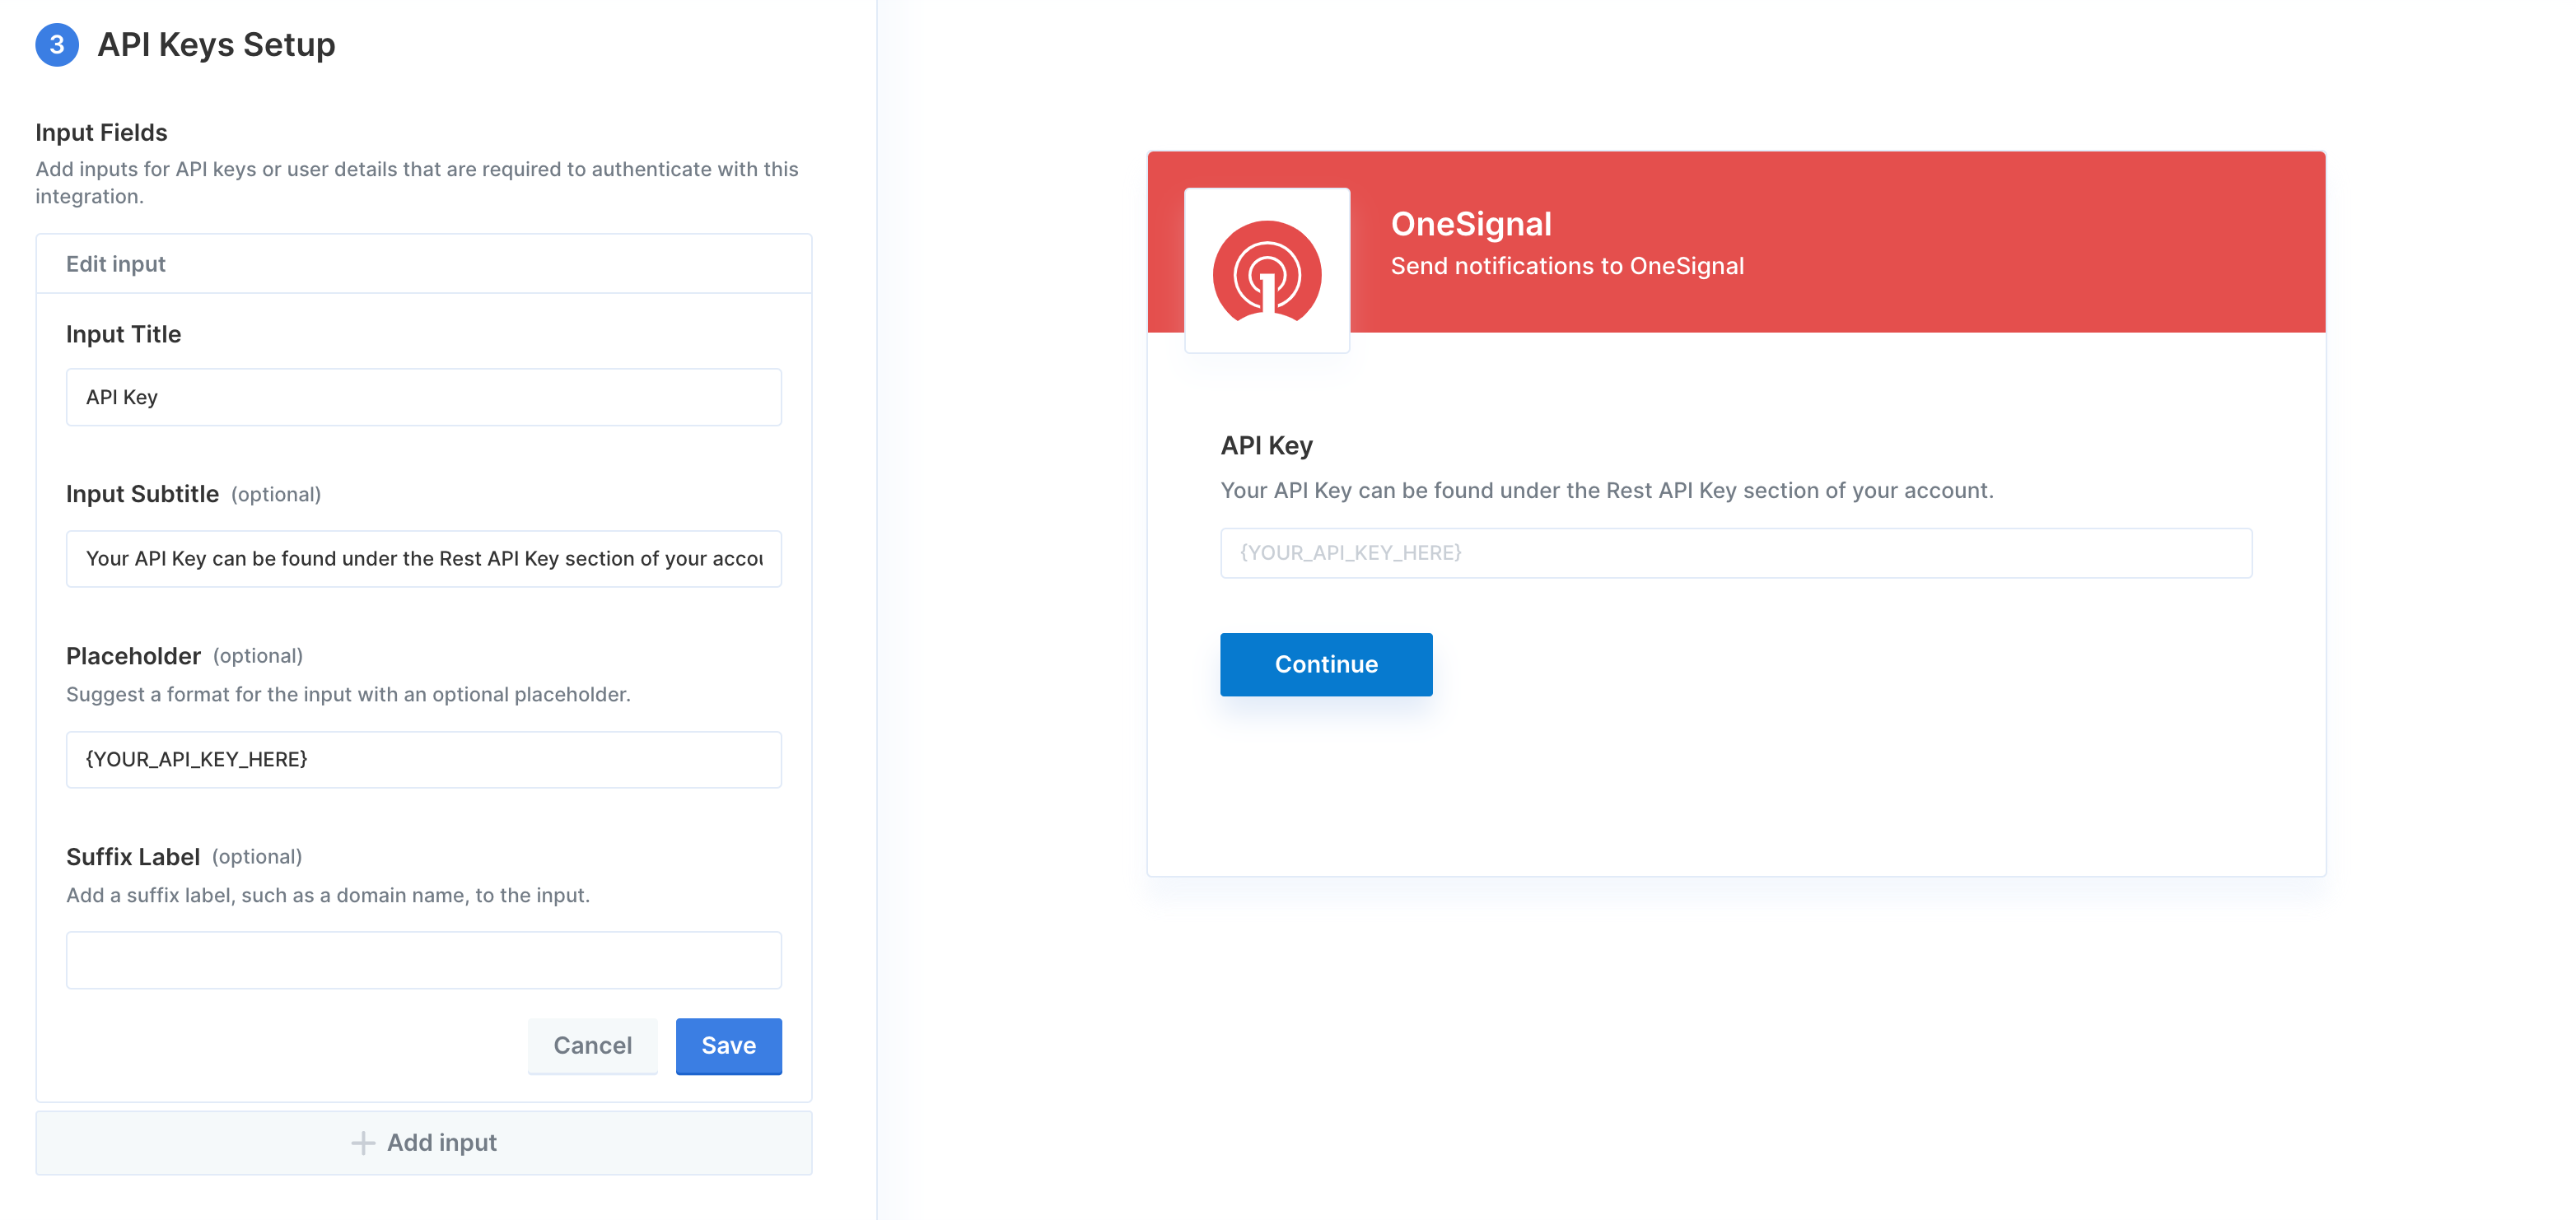Click the step 3 number badge
This screenshot has width=2576, height=1220.
point(57,45)
